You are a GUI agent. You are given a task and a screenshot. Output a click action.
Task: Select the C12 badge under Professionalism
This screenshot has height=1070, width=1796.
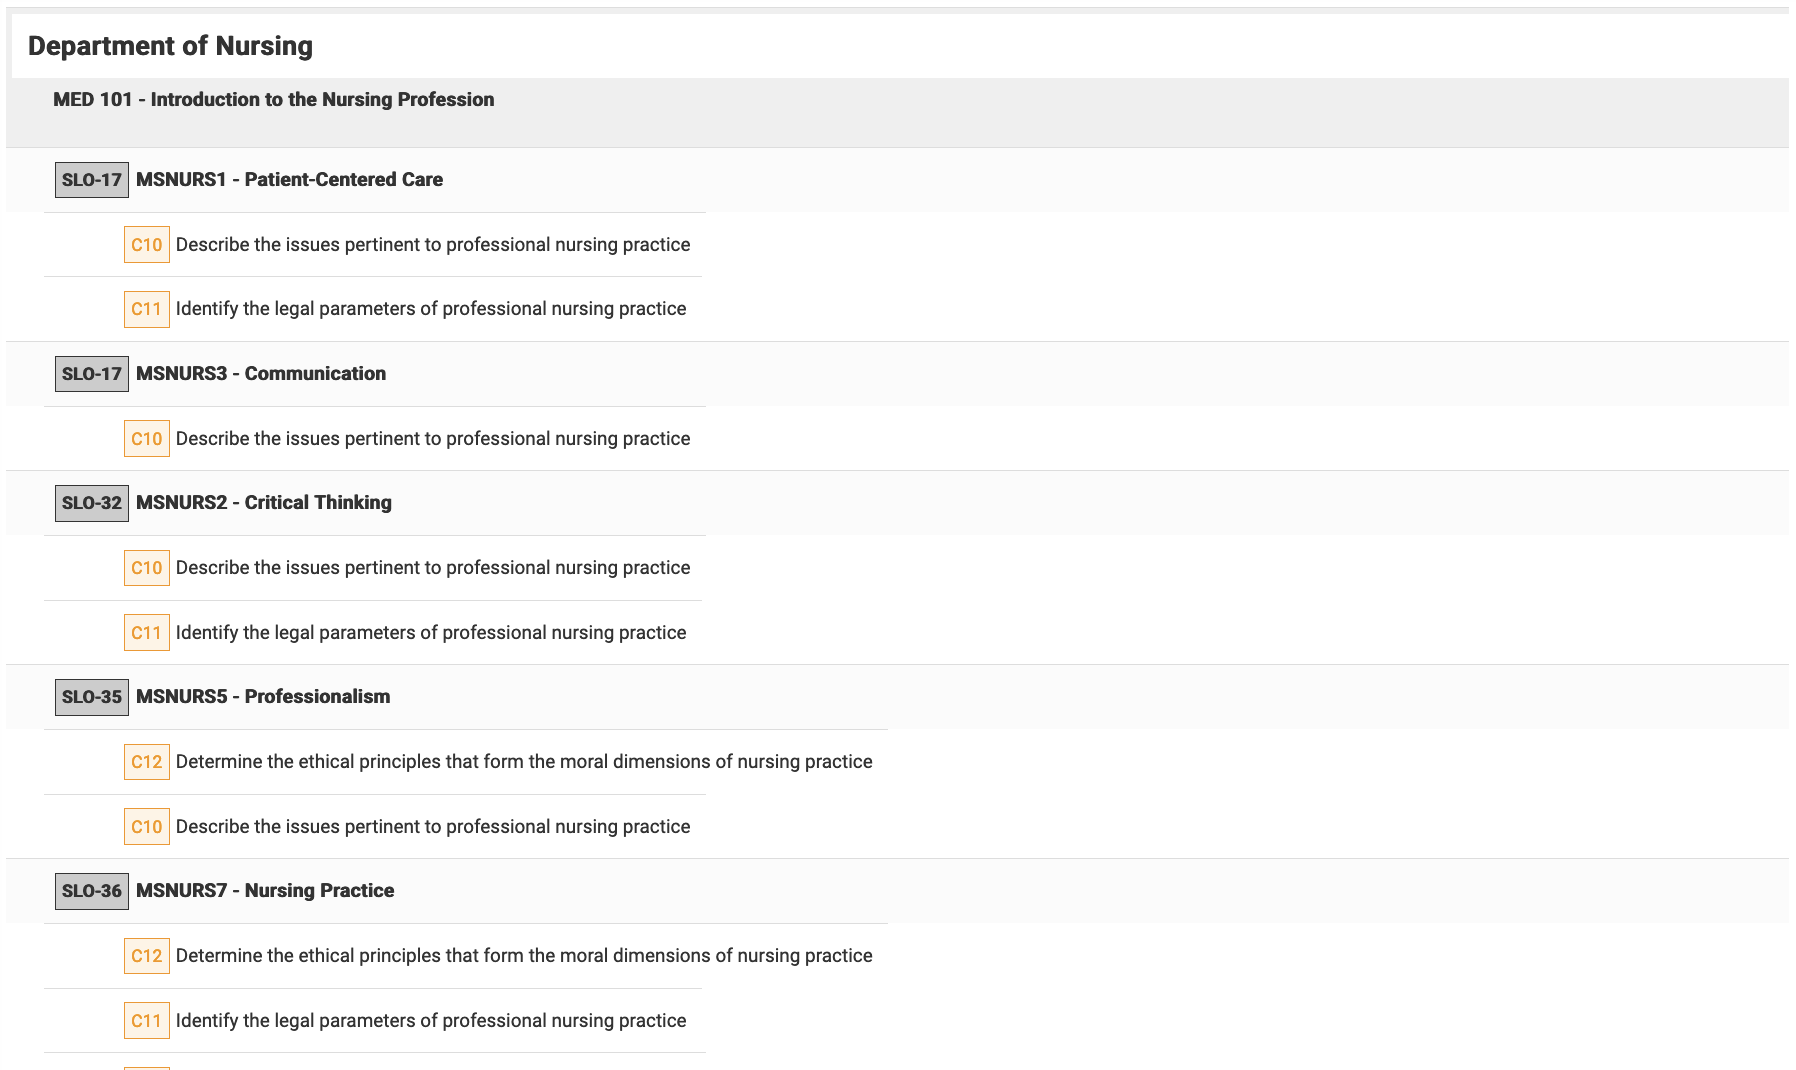(146, 762)
